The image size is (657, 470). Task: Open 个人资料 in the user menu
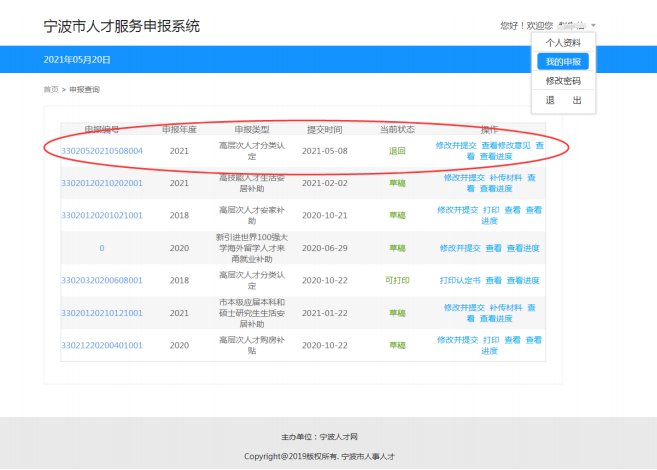pos(563,43)
